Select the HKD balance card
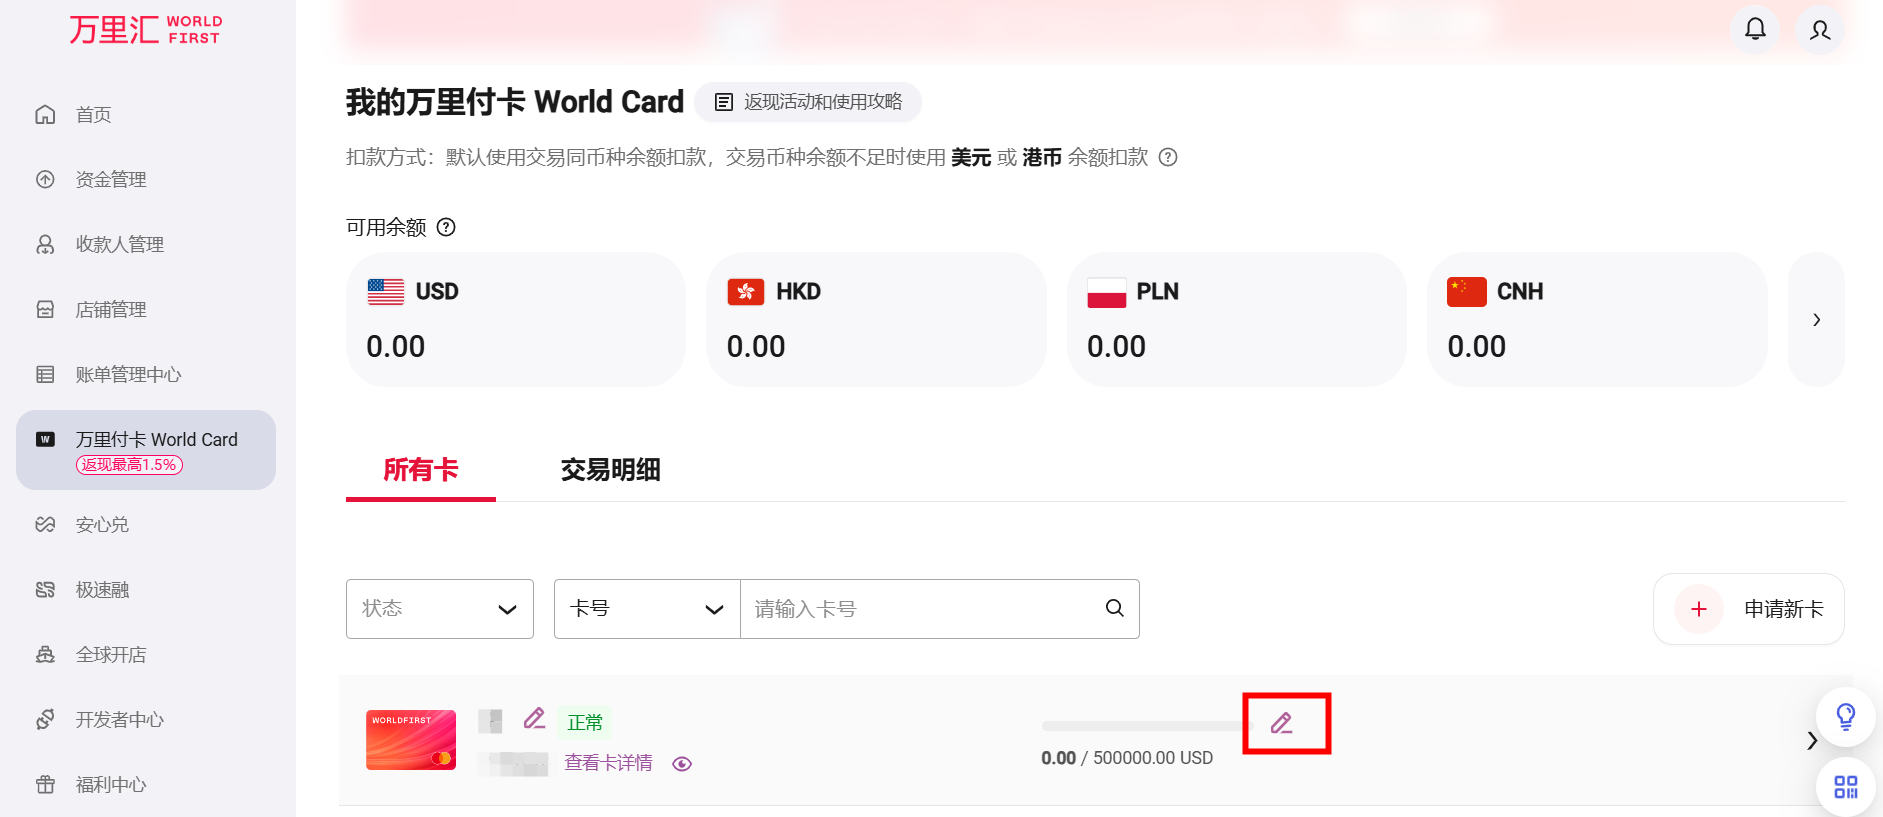 tap(876, 320)
